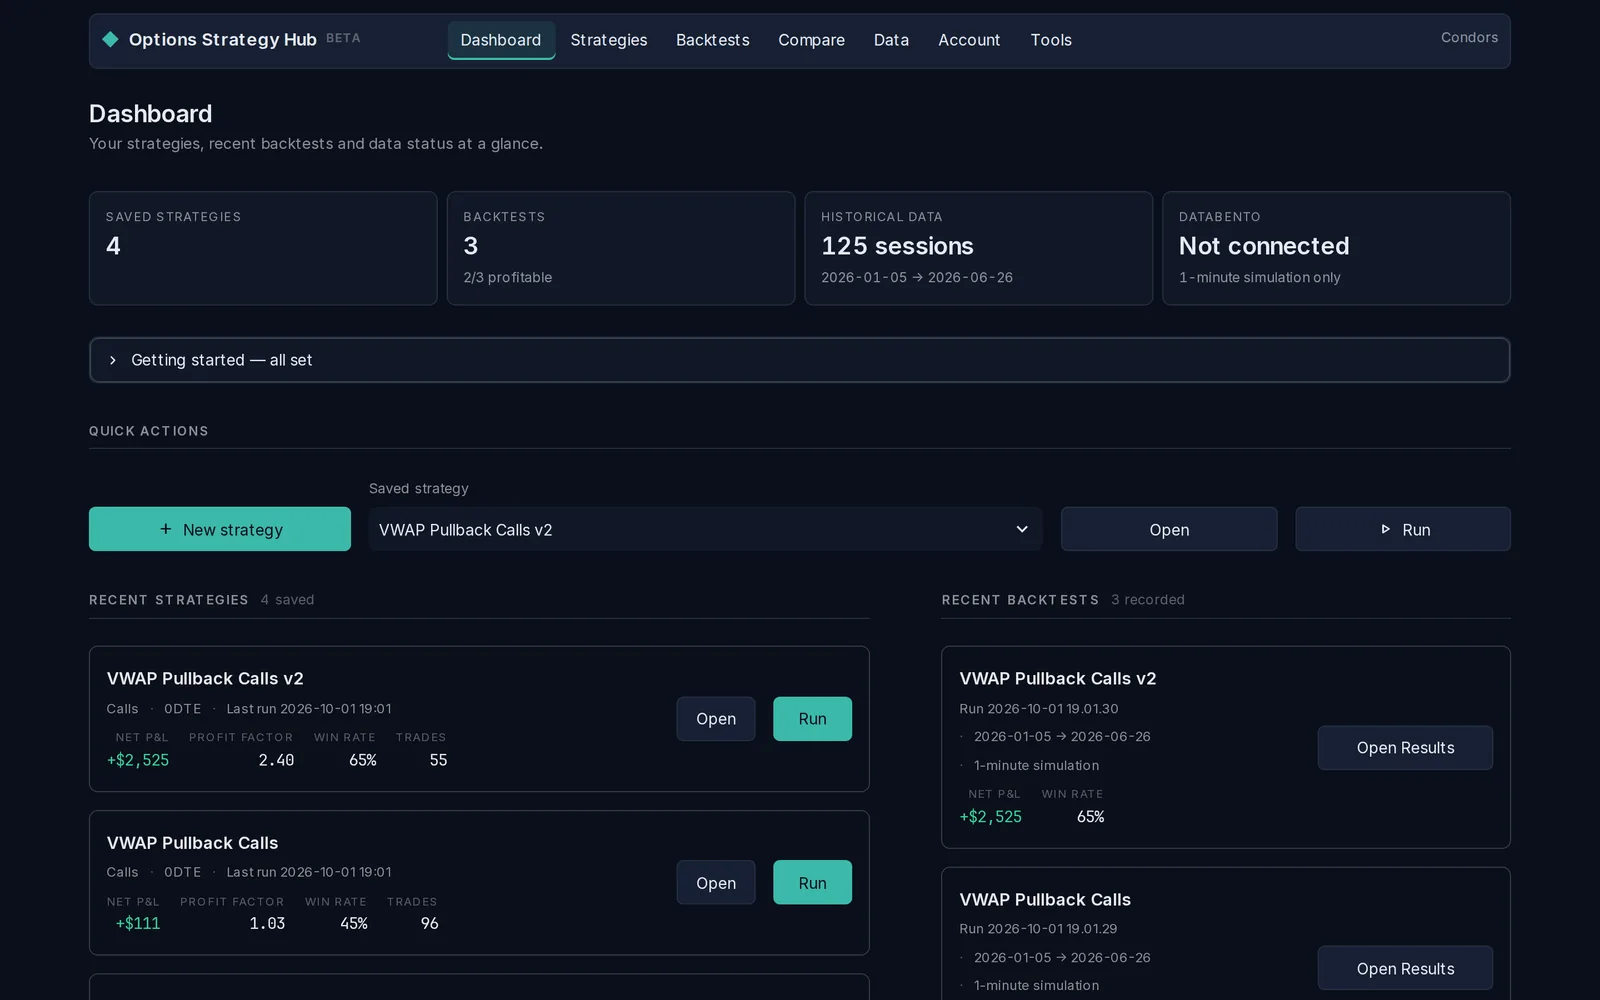Screen dimensions: 1600x1000
Task: Open the Tools menu item
Action: [x=1051, y=40]
